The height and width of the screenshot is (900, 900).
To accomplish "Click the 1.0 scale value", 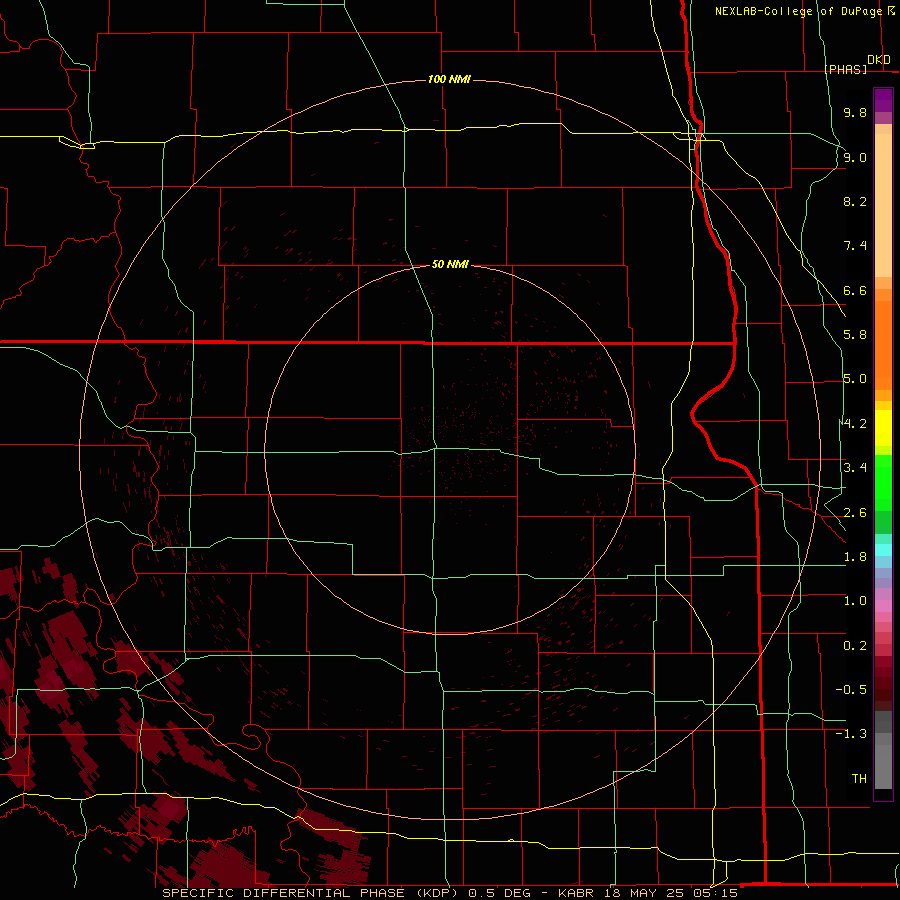I will [855, 601].
